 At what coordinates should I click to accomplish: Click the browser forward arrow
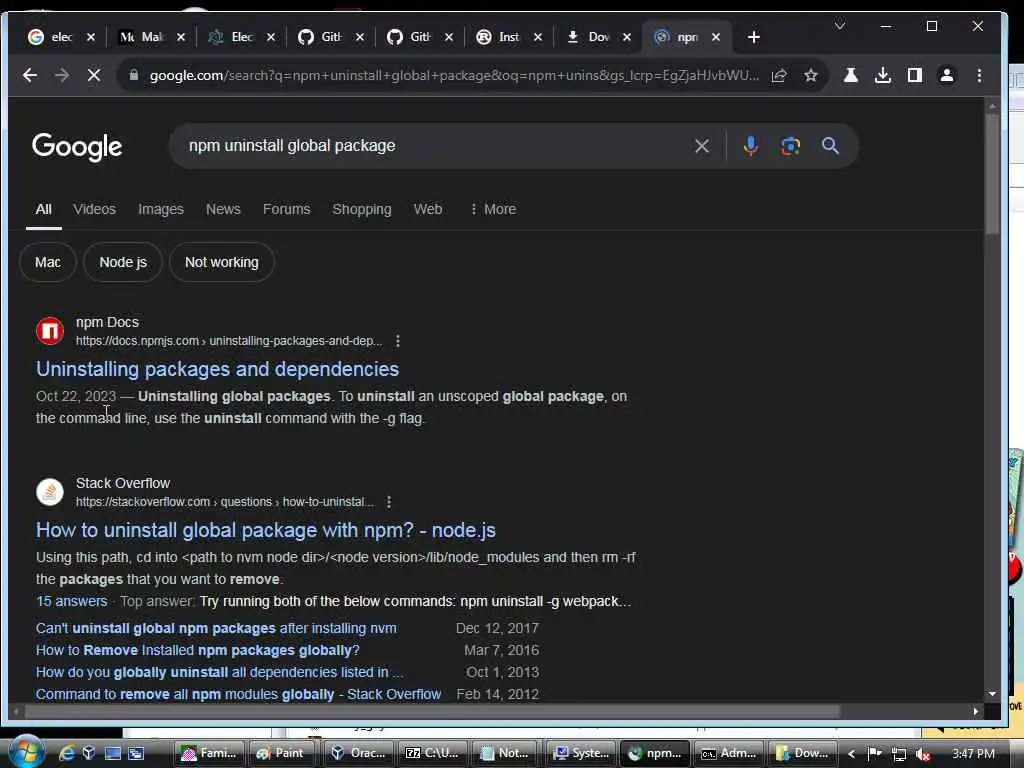point(61,75)
